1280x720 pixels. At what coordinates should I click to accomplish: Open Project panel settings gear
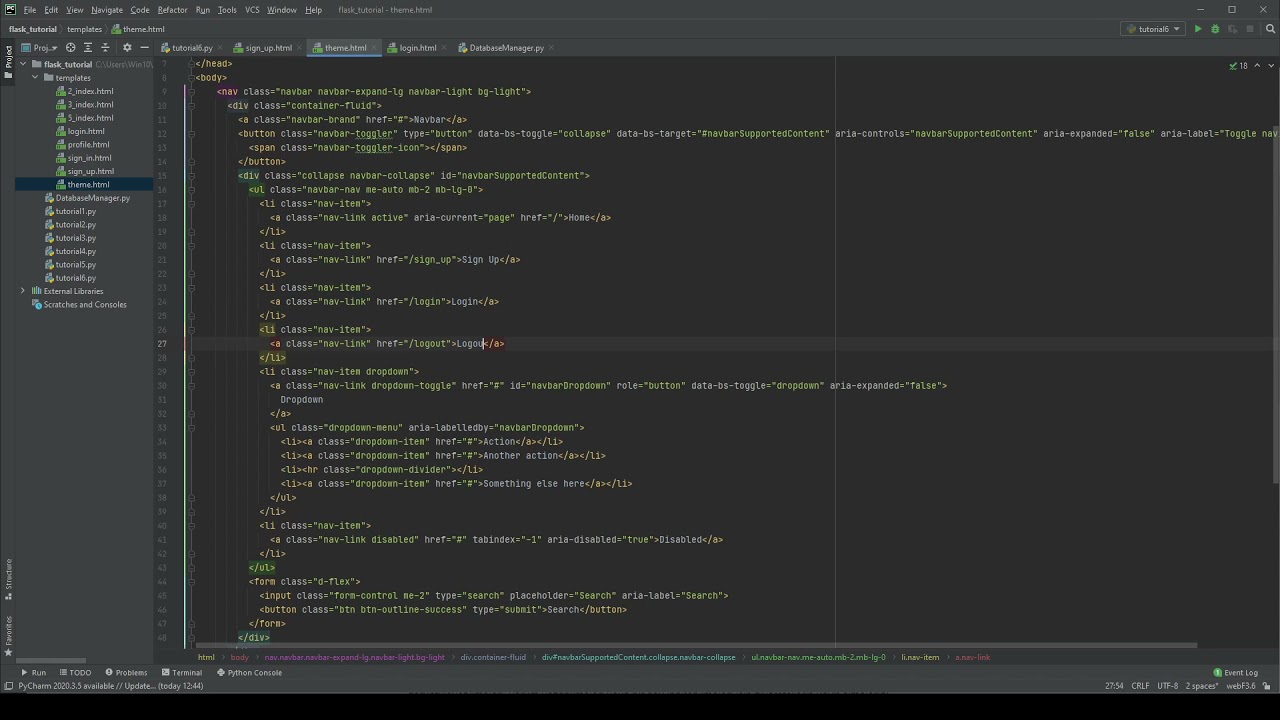point(126,47)
